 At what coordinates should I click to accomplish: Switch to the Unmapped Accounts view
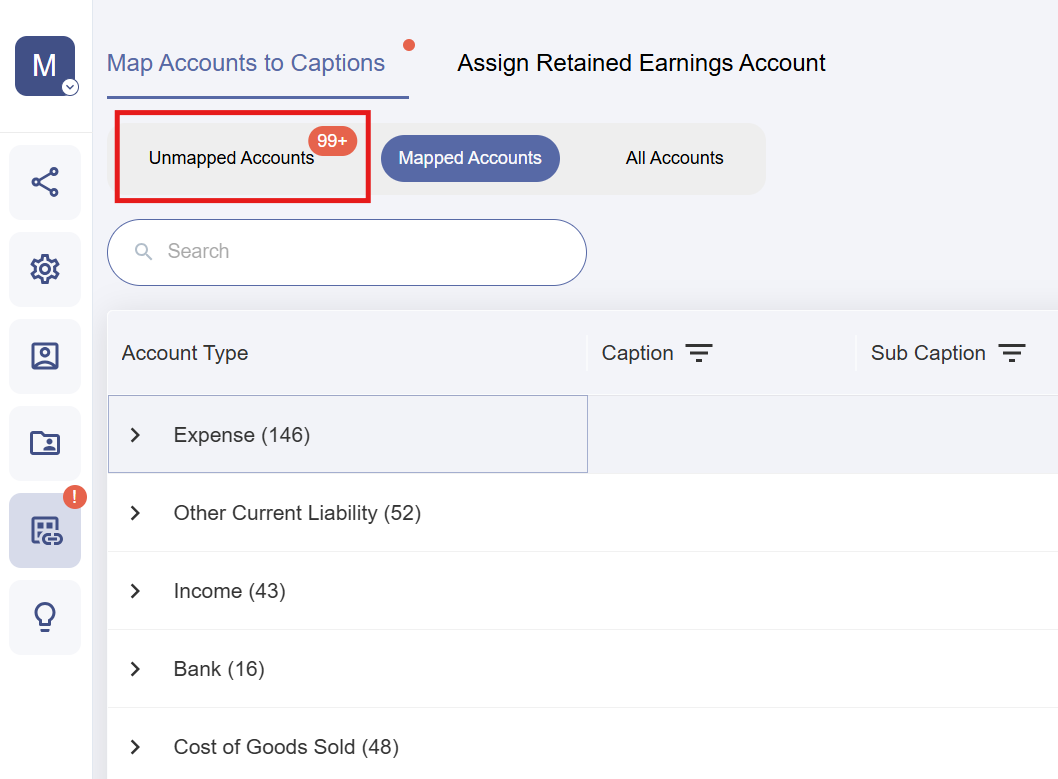tap(231, 158)
